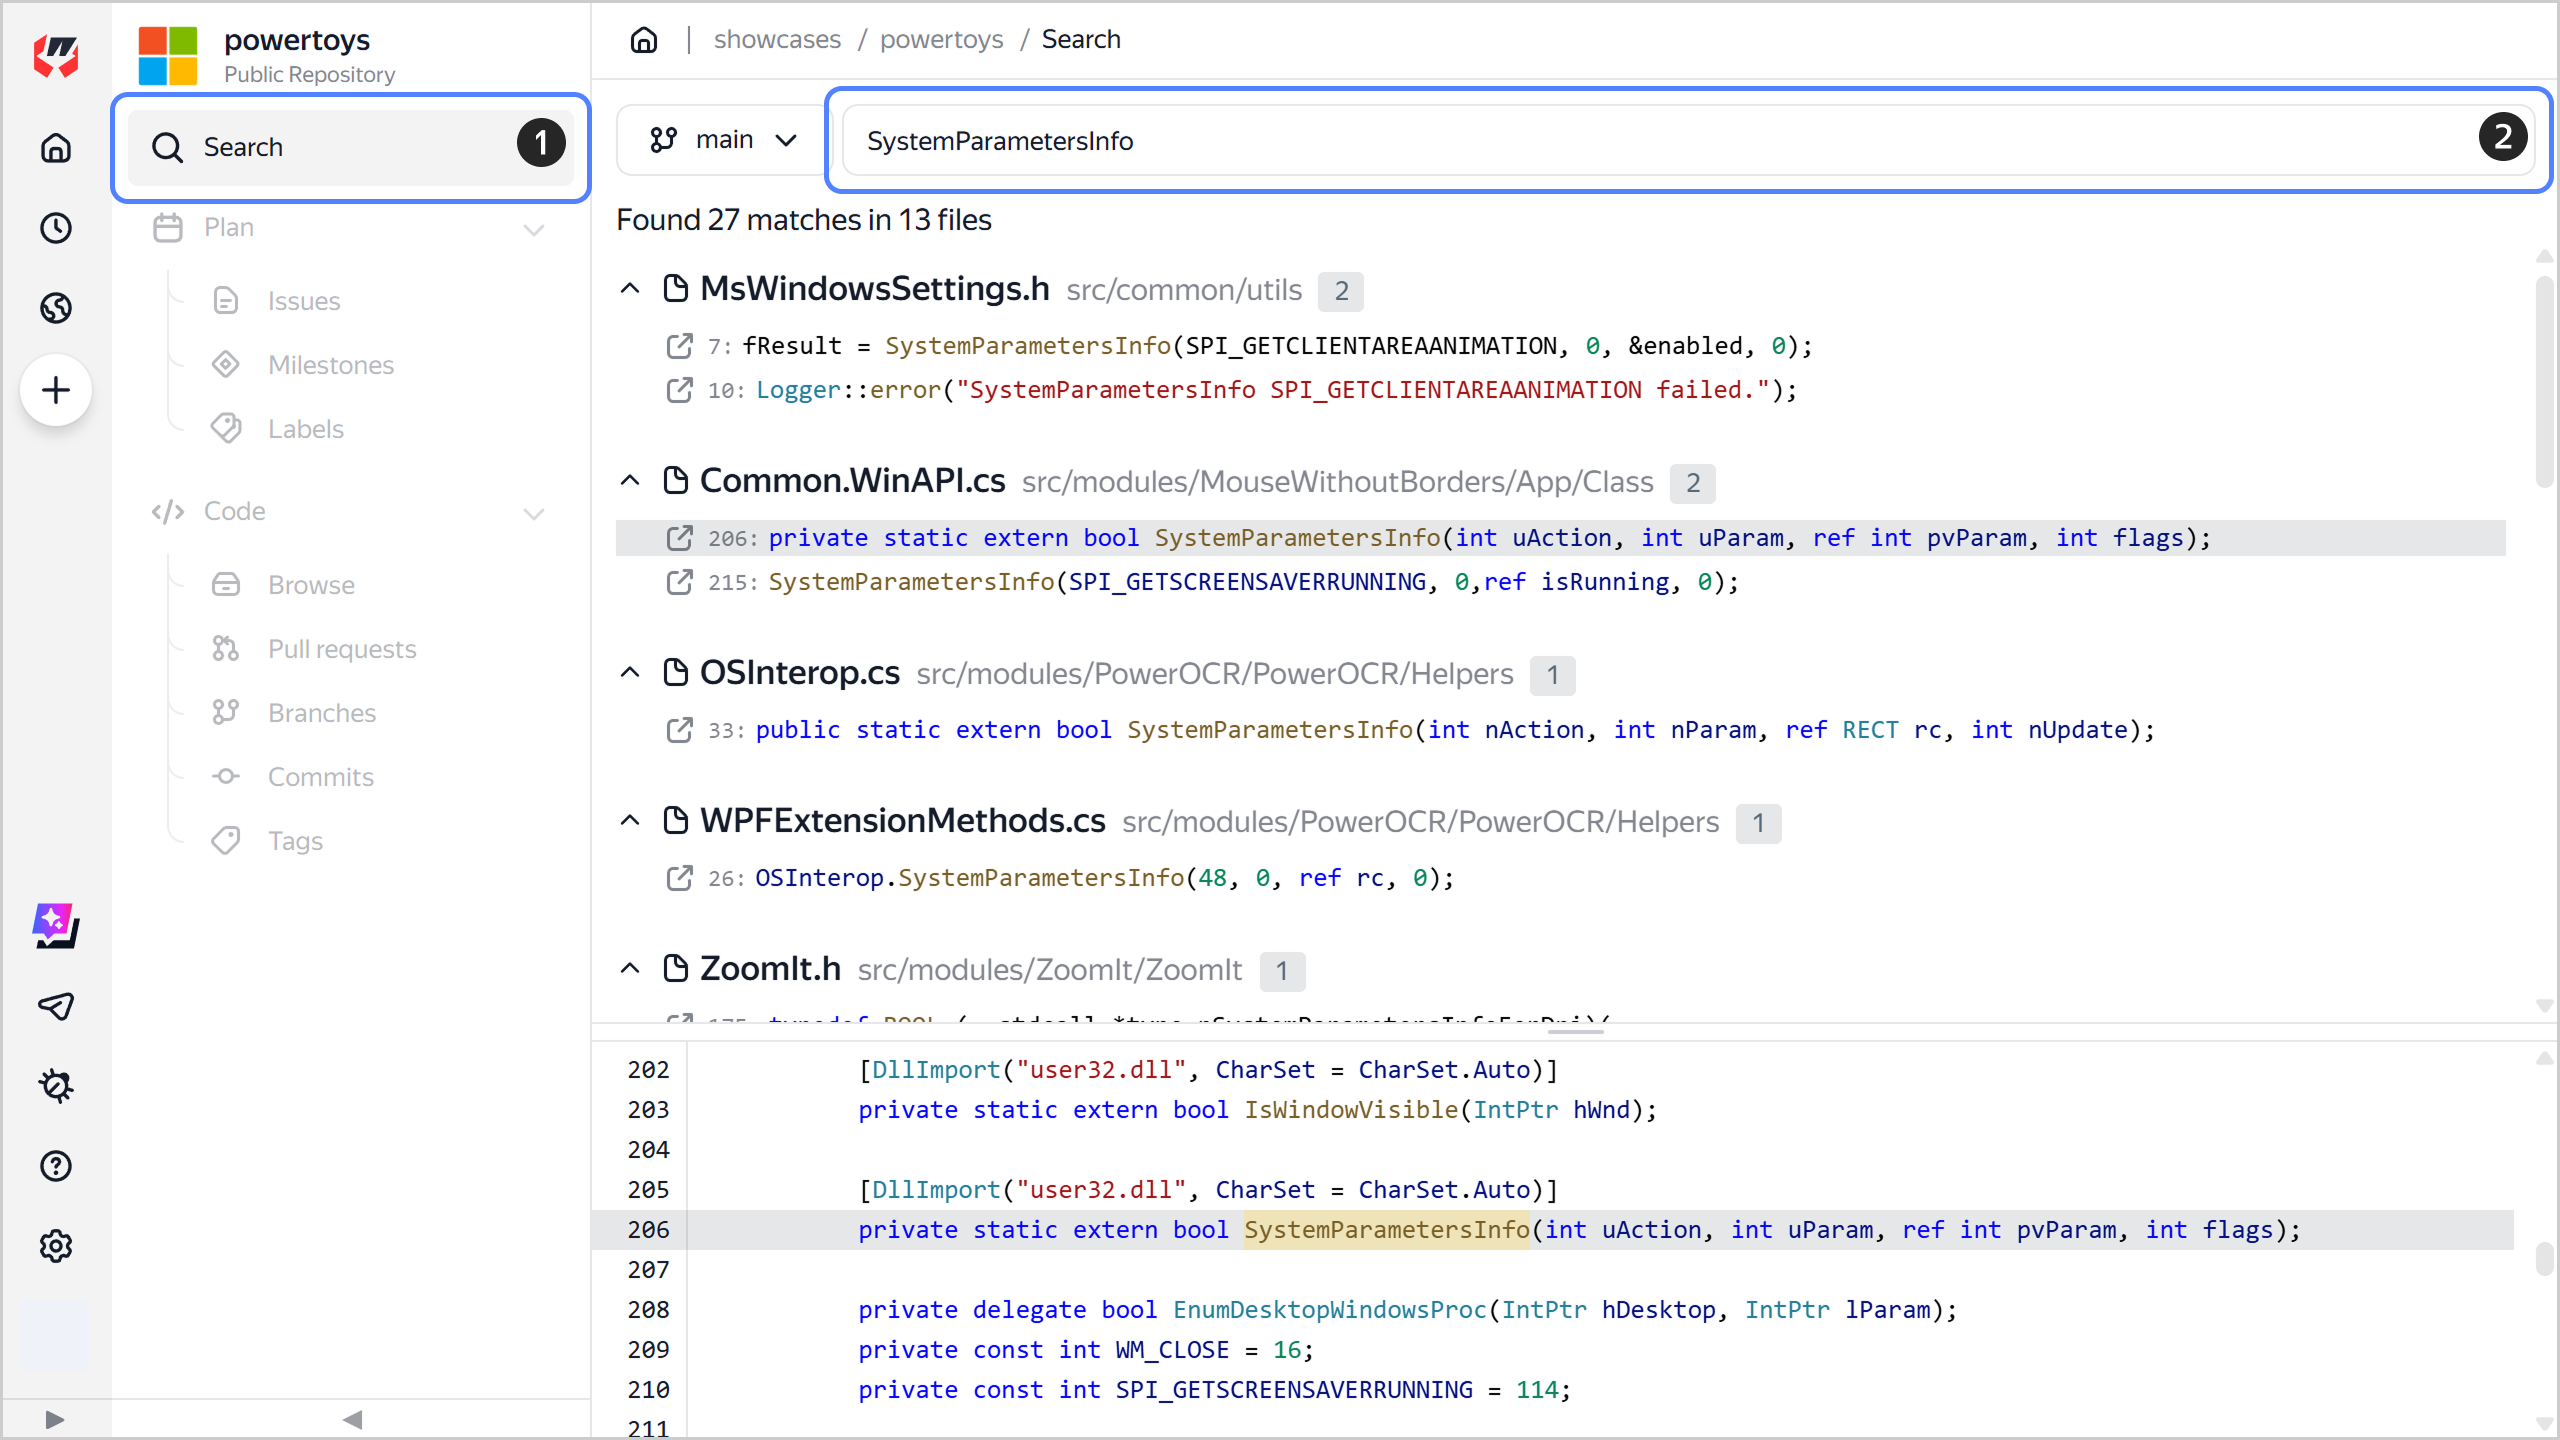This screenshot has width=2560, height=1440.
Task: Open the Issues list
Action: coord(302,300)
